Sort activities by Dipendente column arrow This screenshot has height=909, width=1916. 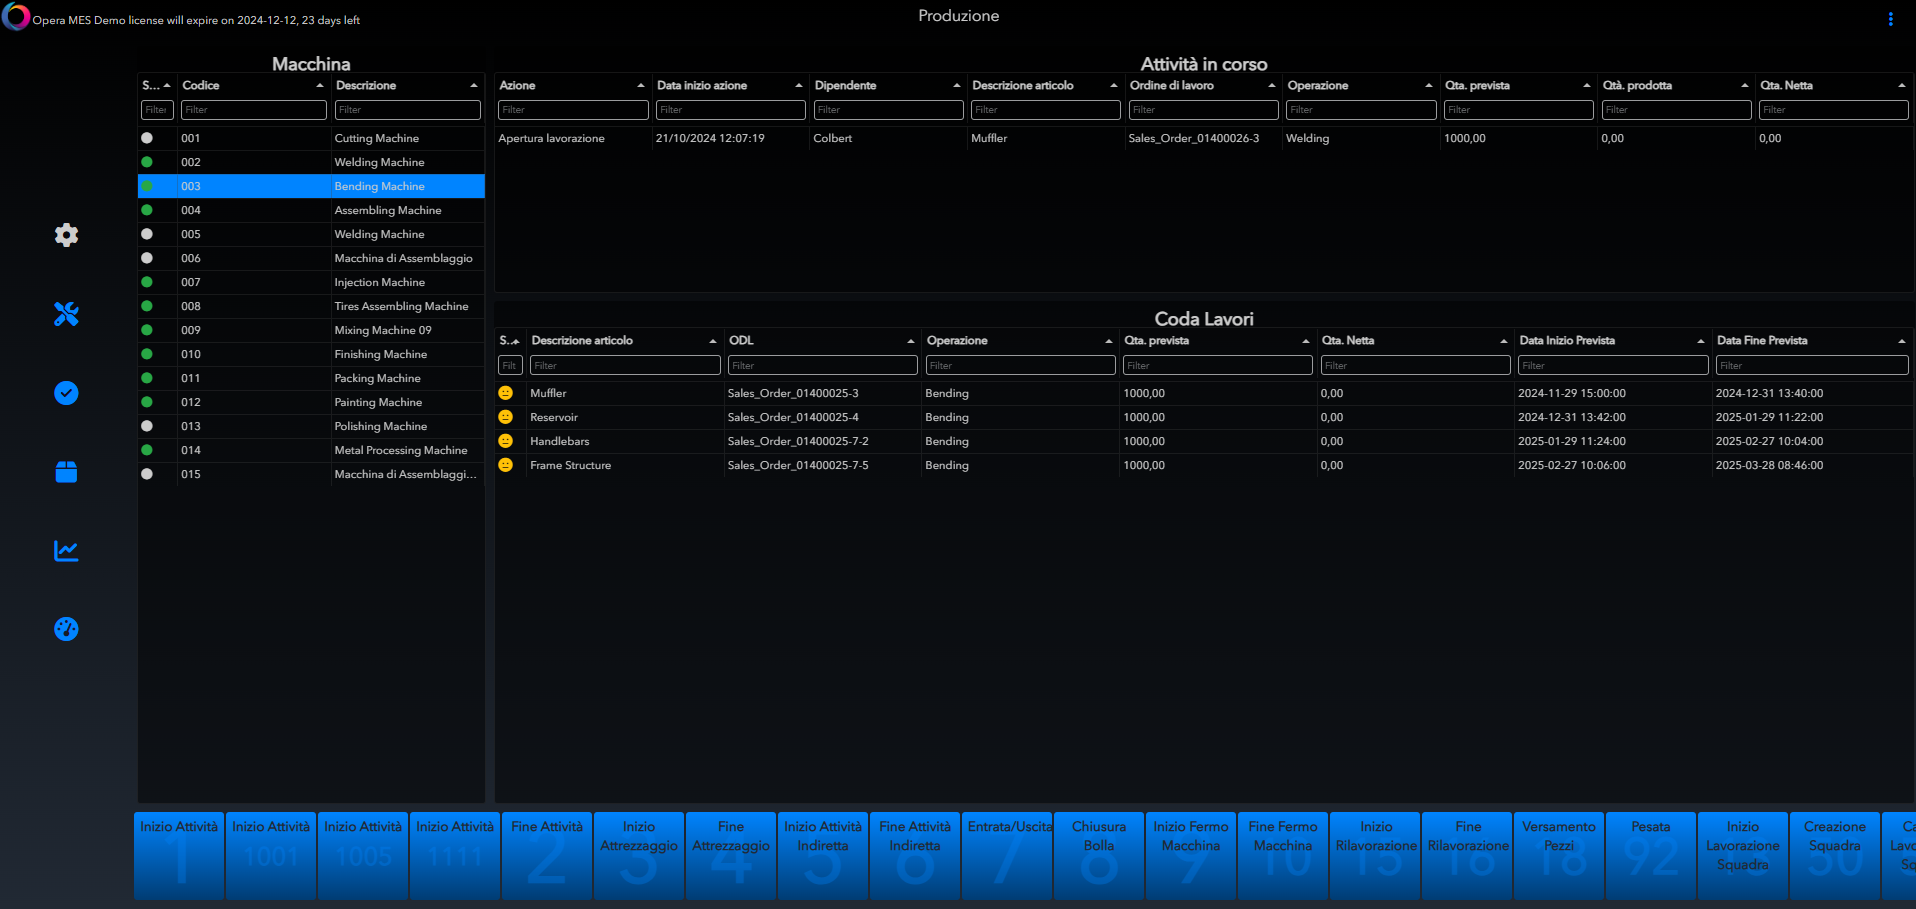[x=956, y=86]
